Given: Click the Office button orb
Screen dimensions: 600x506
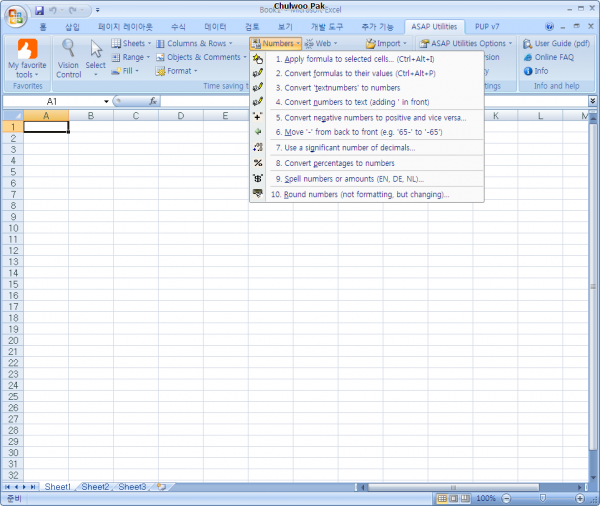Looking at the screenshot, I should tap(16, 16).
